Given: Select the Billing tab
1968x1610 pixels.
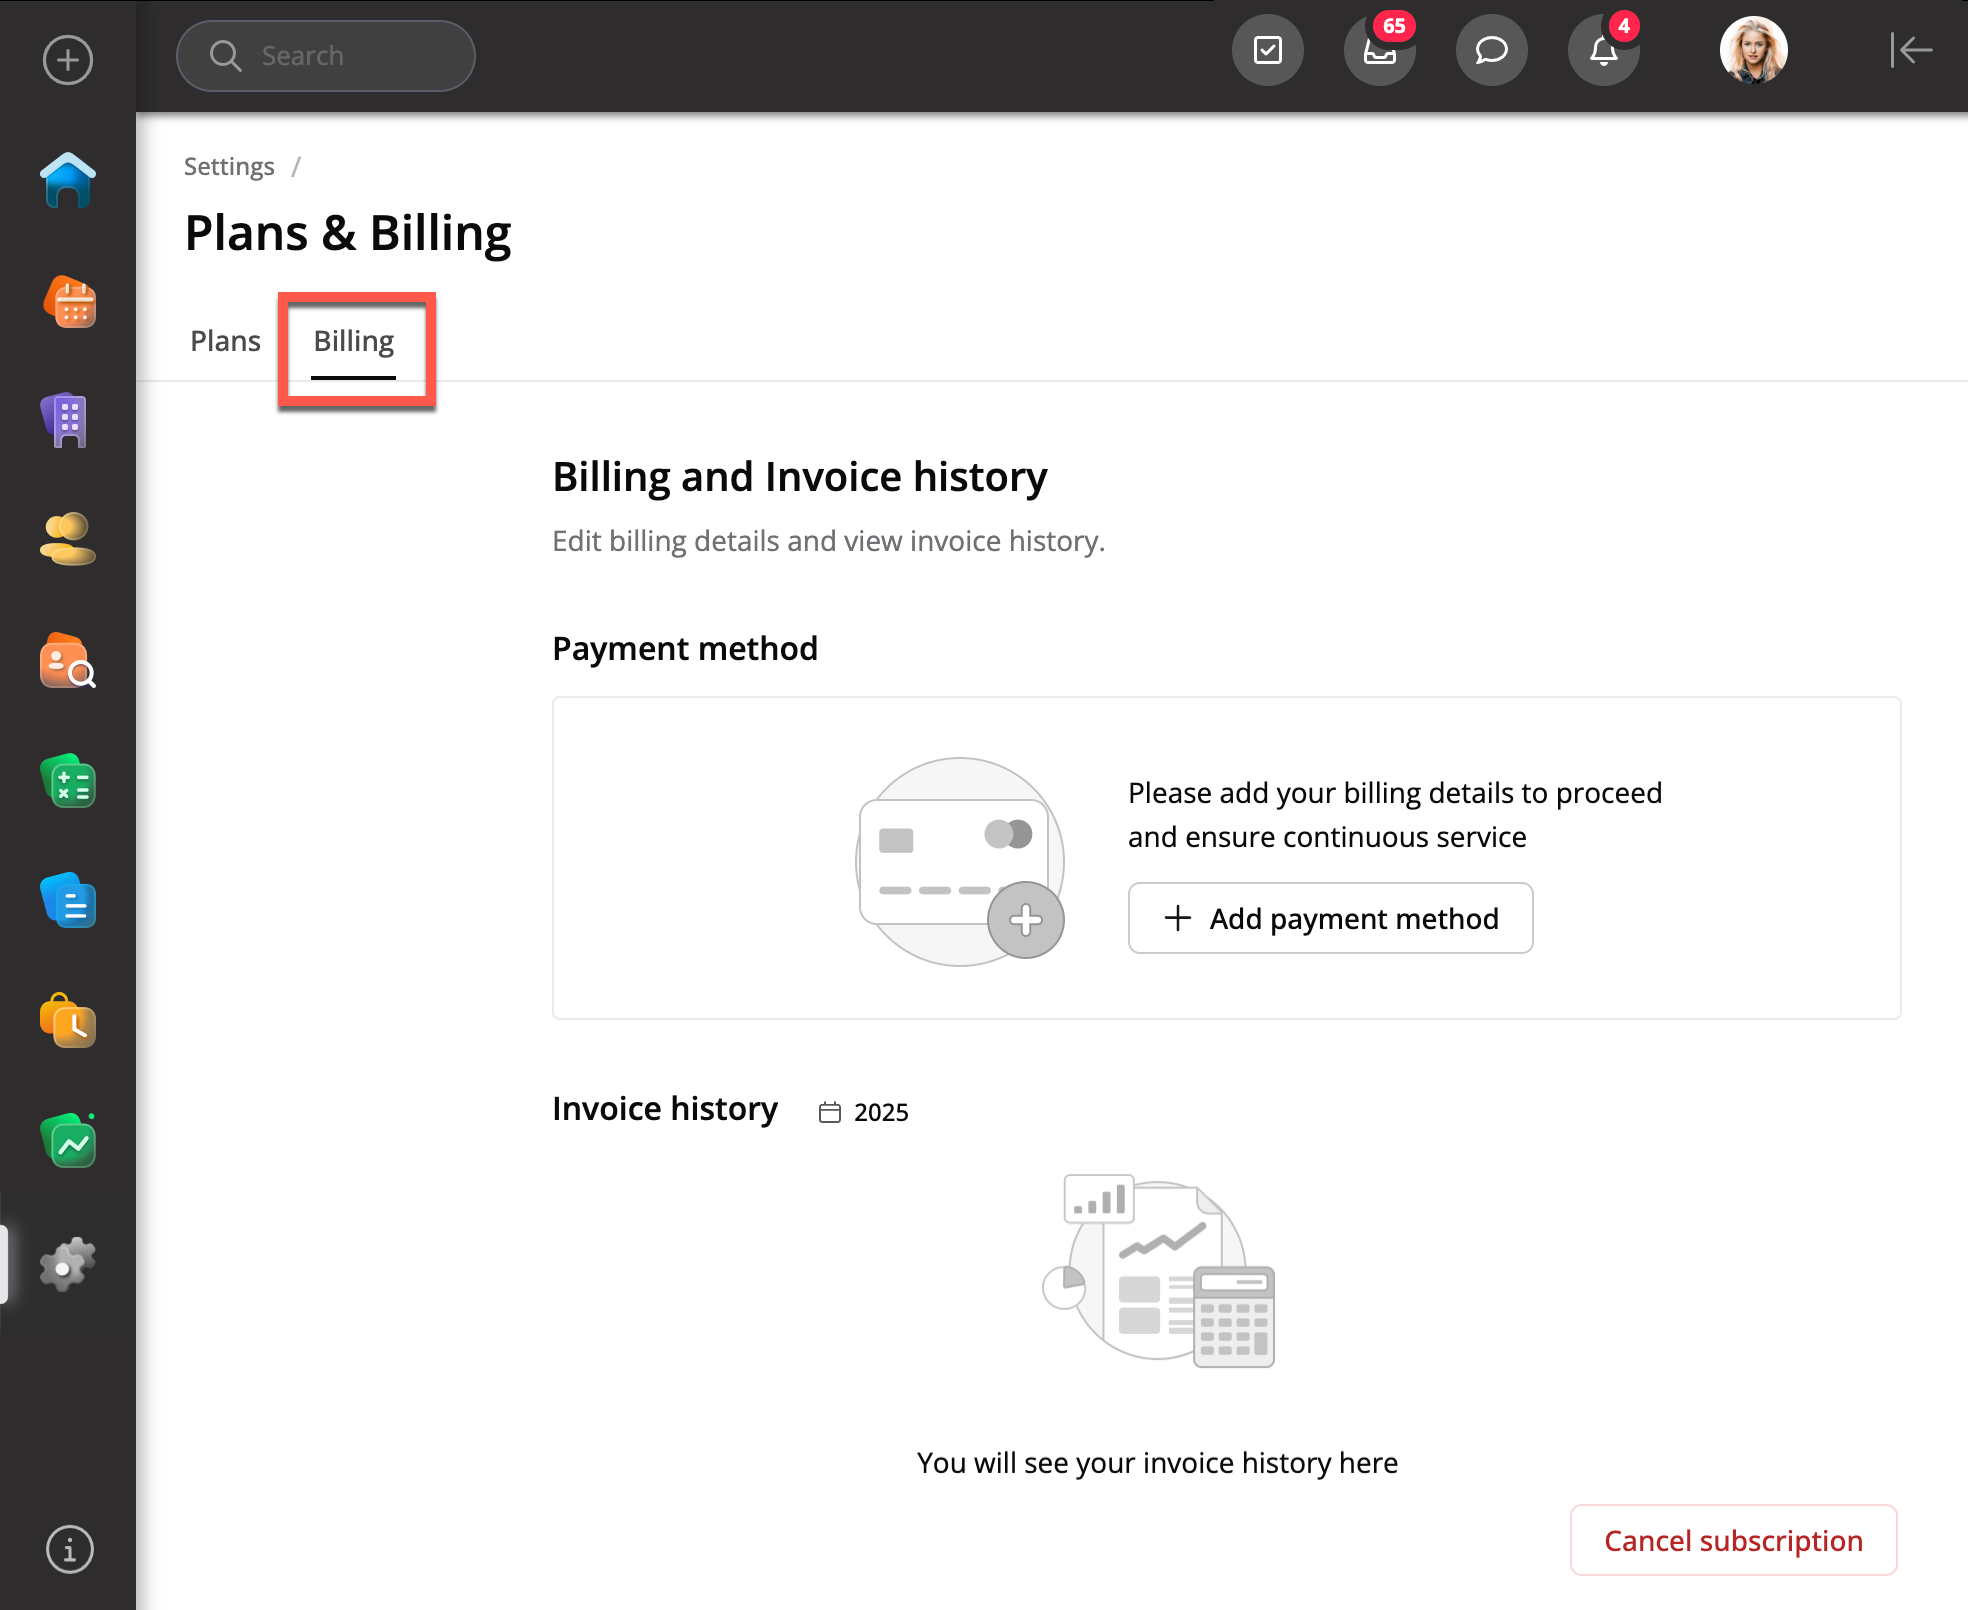Looking at the screenshot, I should click(354, 341).
